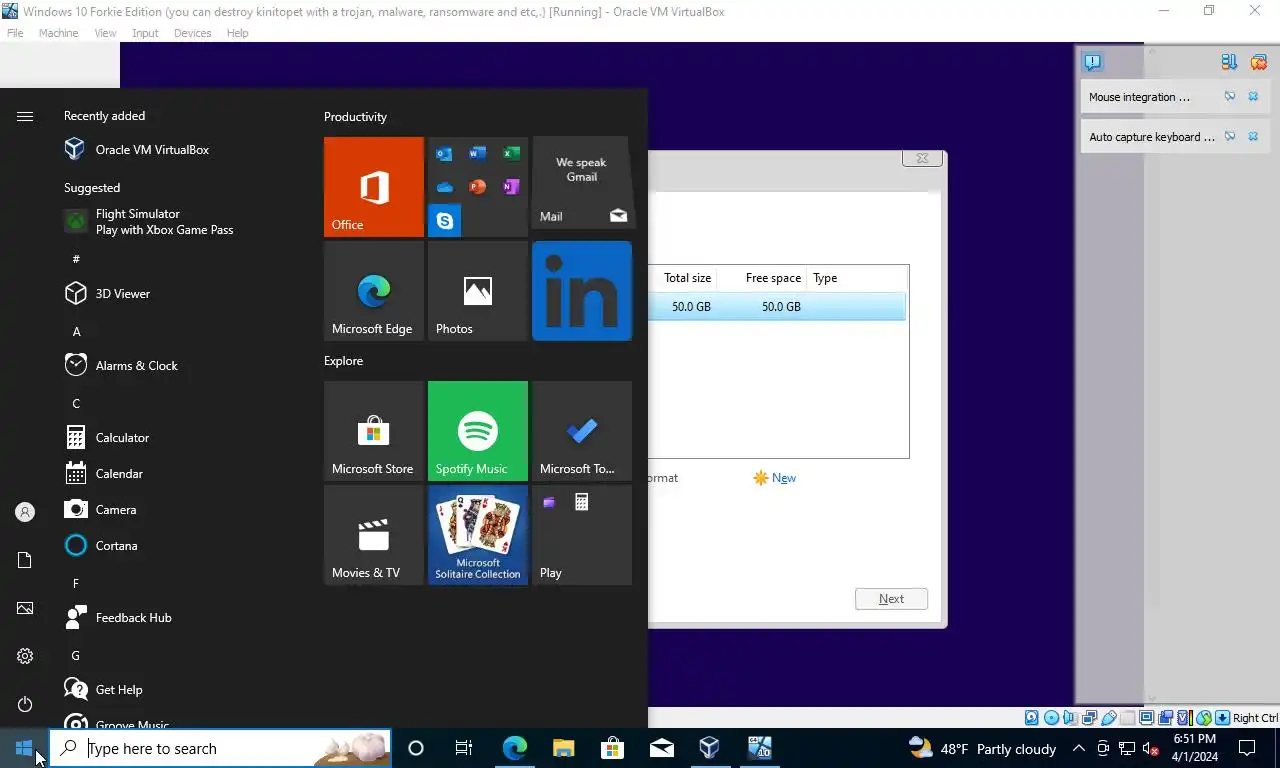Click the New link in setup window
Viewport: 1280px width, 768px height.
(x=775, y=478)
